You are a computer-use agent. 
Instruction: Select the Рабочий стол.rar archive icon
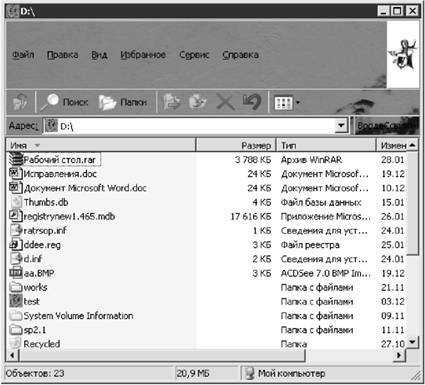[15, 159]
